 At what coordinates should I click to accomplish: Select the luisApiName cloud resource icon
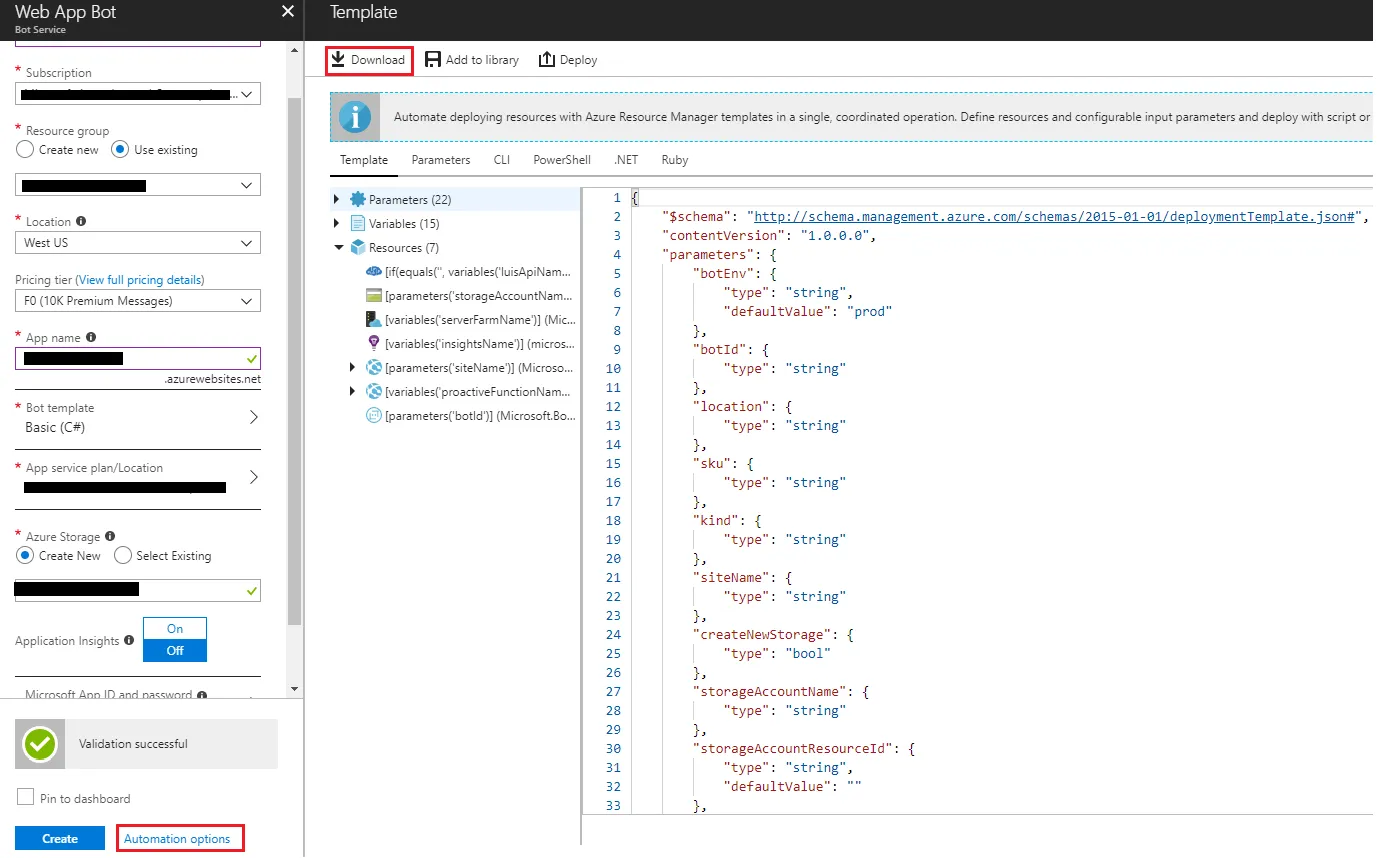(374, 272)
